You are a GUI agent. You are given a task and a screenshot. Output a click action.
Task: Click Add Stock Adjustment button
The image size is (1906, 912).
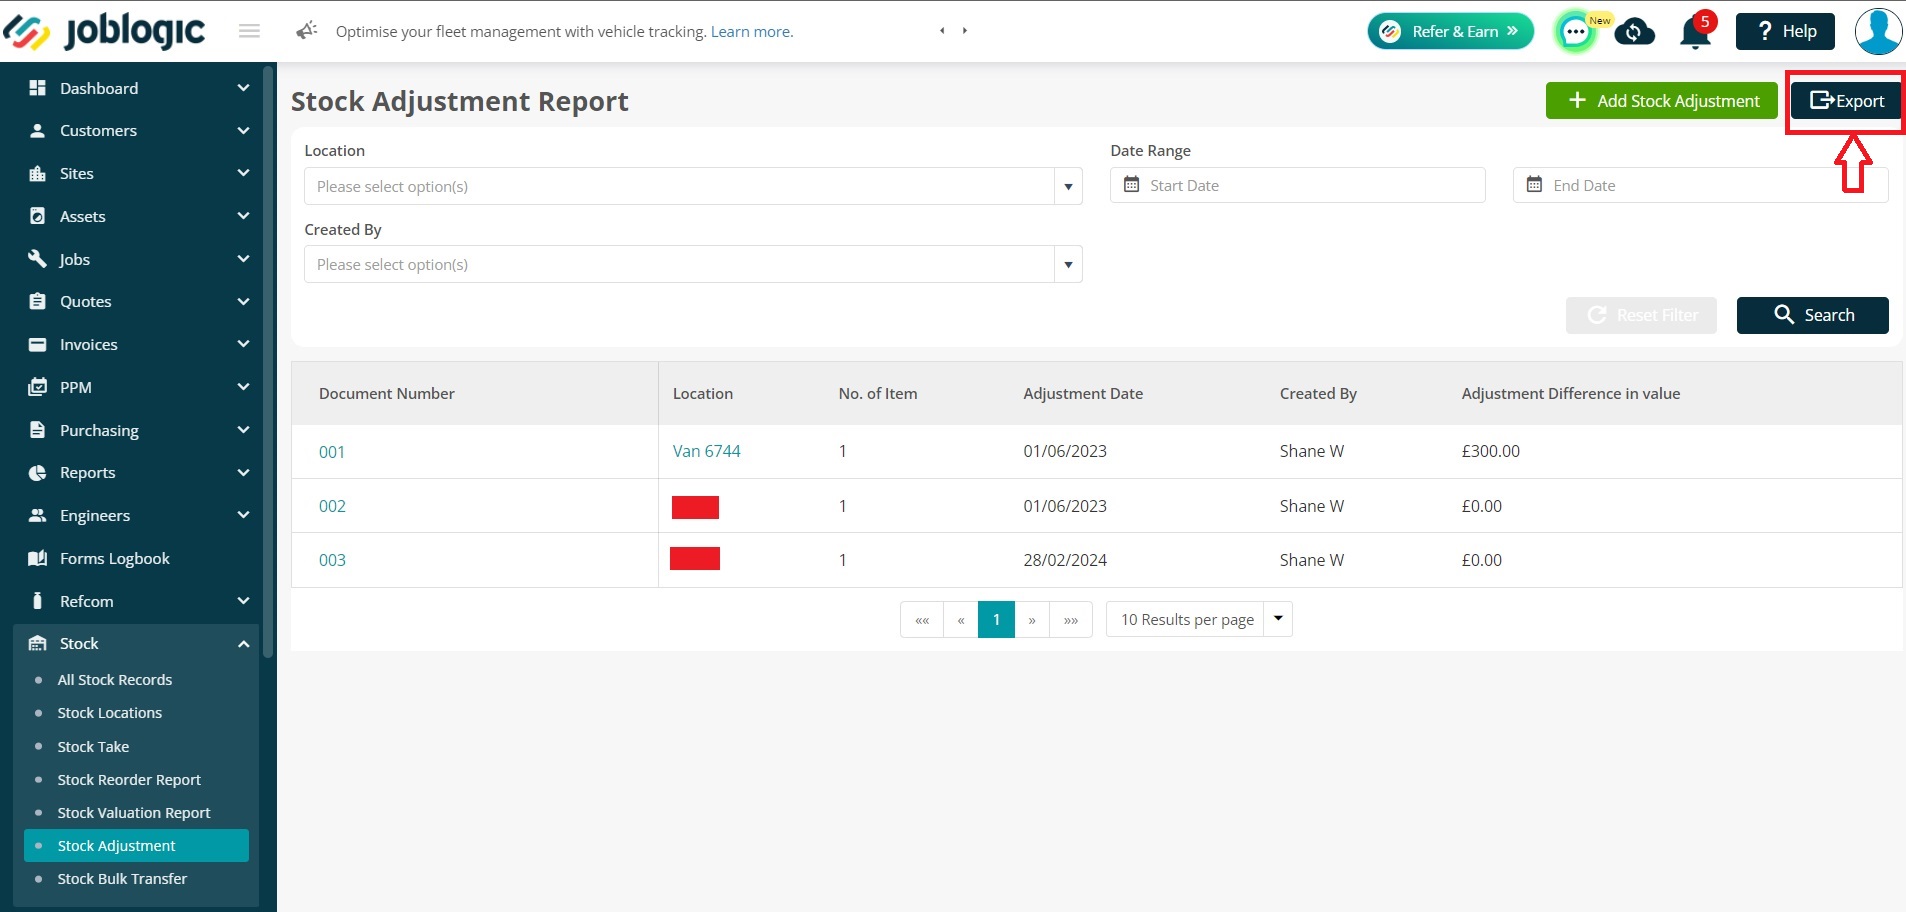click(x=1661, y=101)
